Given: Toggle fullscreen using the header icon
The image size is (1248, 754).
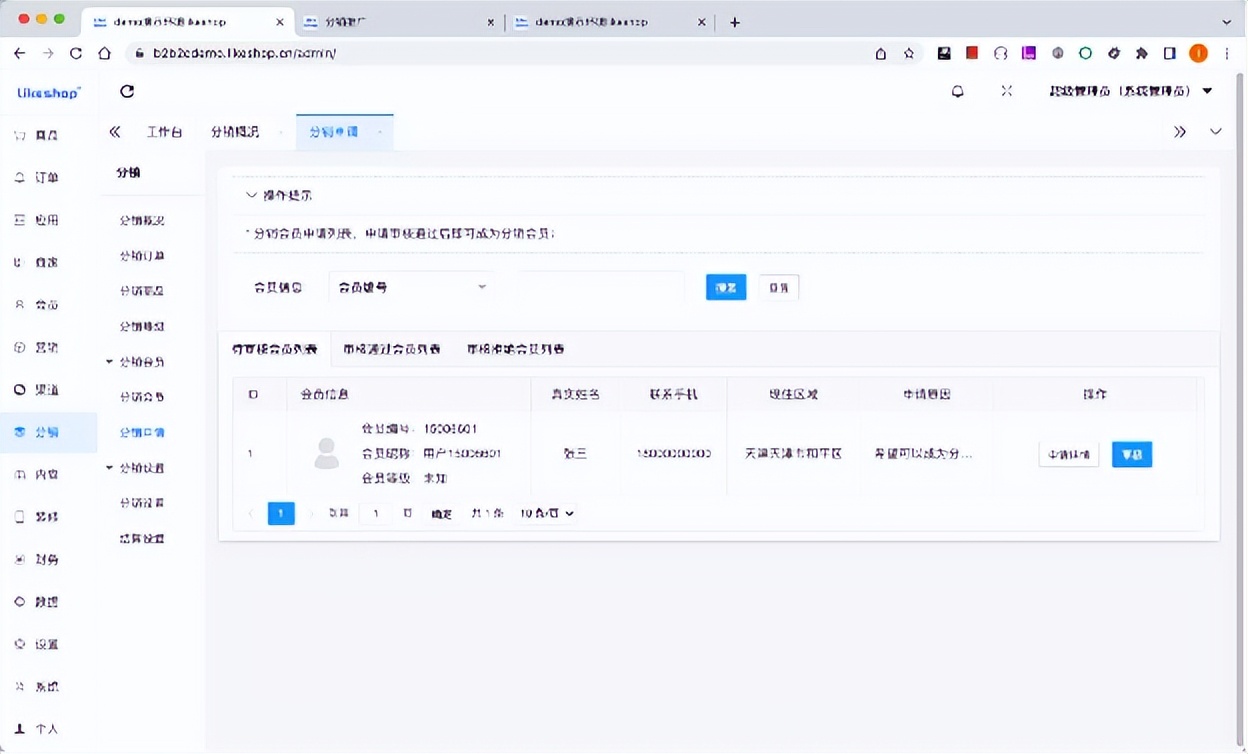Looking at the screenshot, I should click(x=1006, y=90).
